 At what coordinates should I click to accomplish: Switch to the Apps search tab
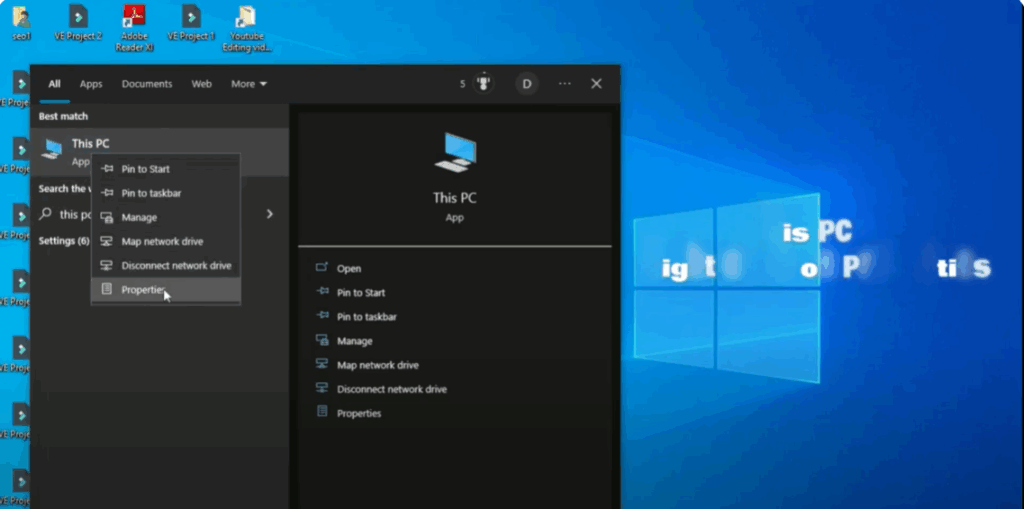91,84
